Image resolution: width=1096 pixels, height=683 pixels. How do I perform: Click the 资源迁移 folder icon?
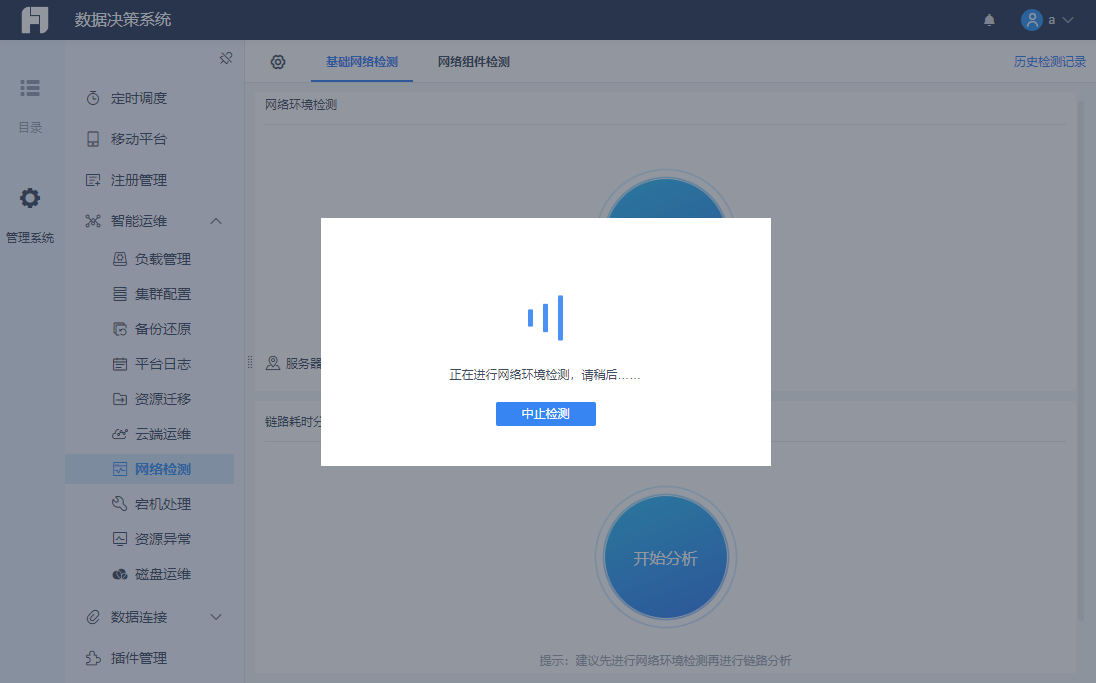[x=120, y=399]
